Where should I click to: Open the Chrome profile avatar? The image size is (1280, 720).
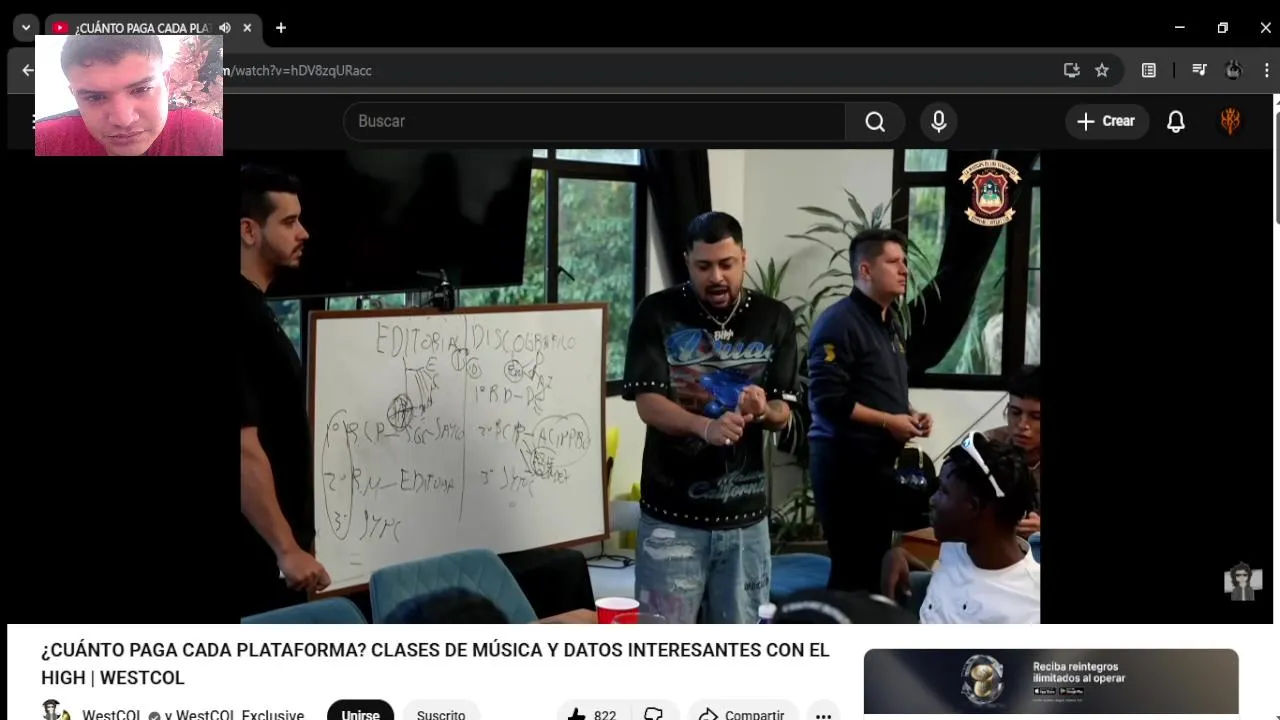tap(1233, 70)
